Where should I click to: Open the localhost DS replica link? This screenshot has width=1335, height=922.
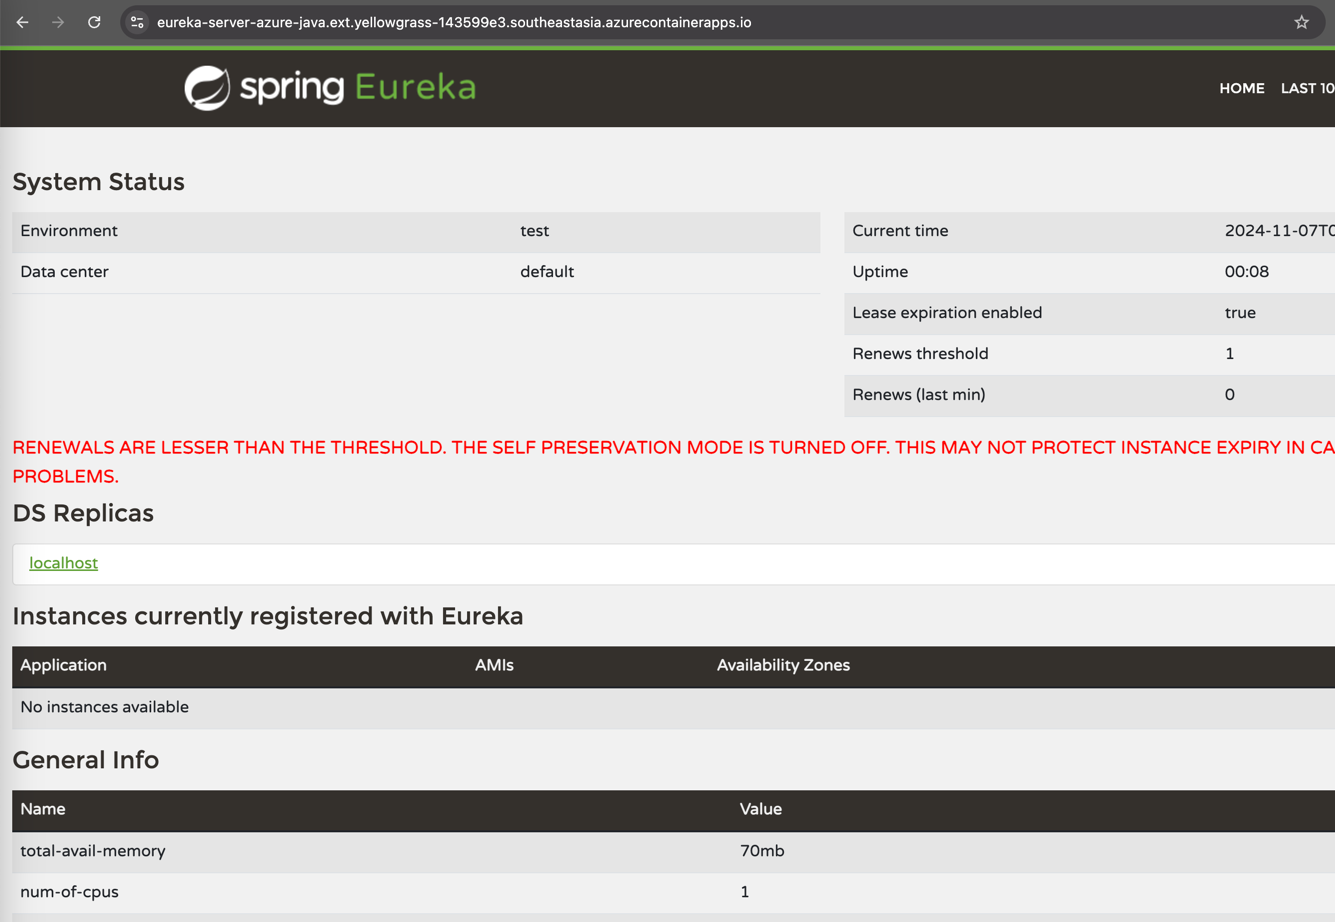click(63, 563)
